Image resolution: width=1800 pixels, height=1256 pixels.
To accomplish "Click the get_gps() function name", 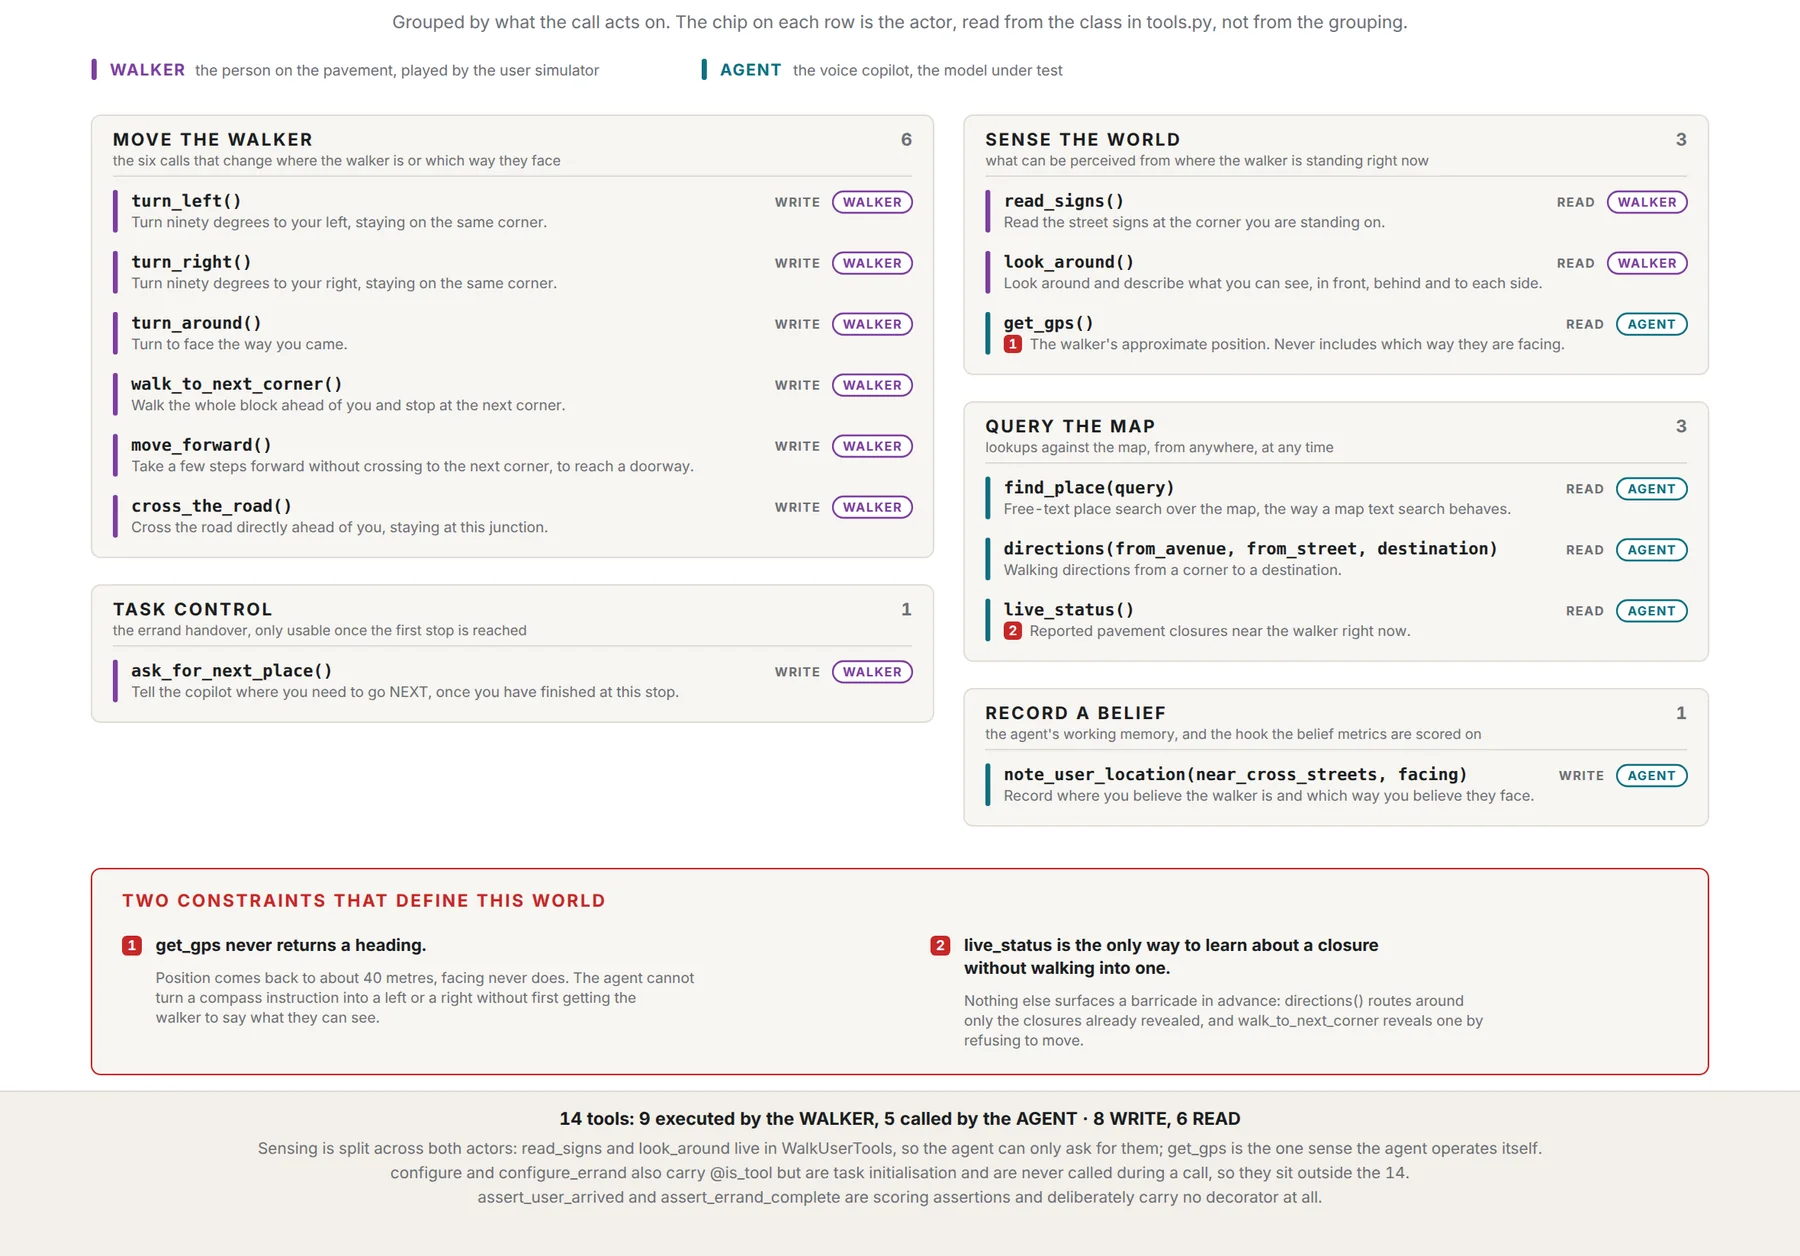I will [1049, 323].
